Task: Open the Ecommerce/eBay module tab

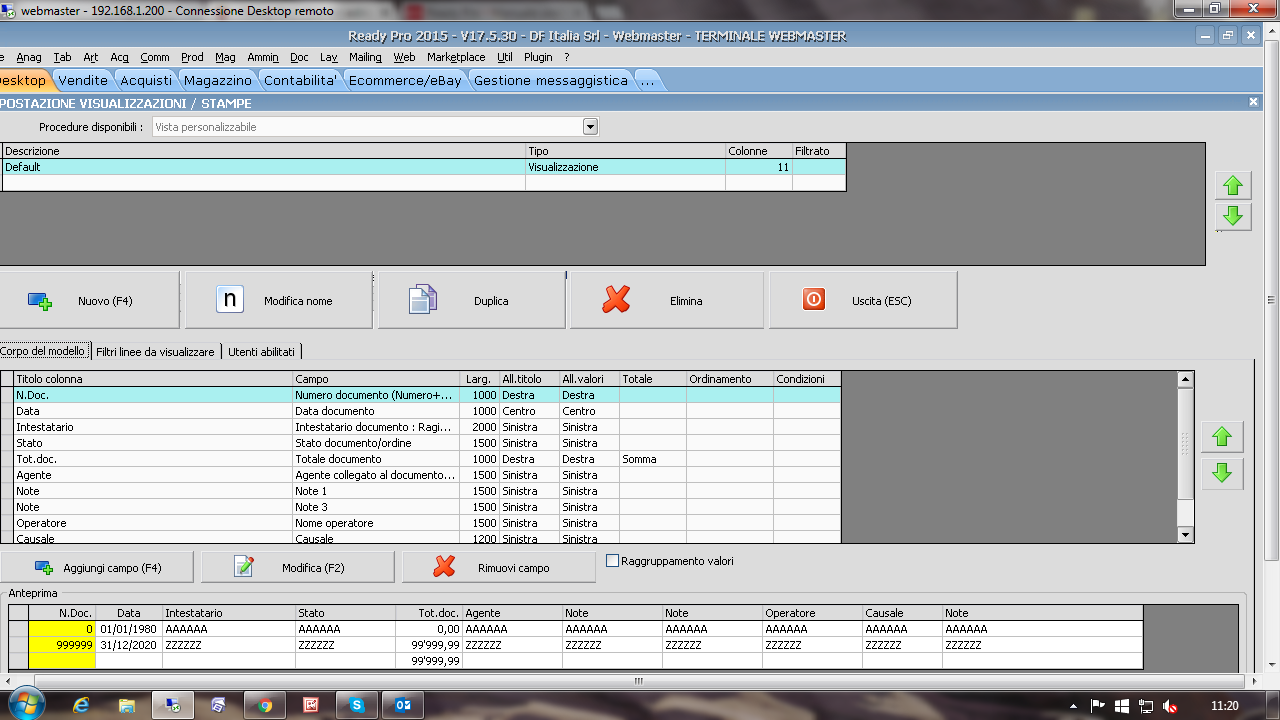Action: 405,80
